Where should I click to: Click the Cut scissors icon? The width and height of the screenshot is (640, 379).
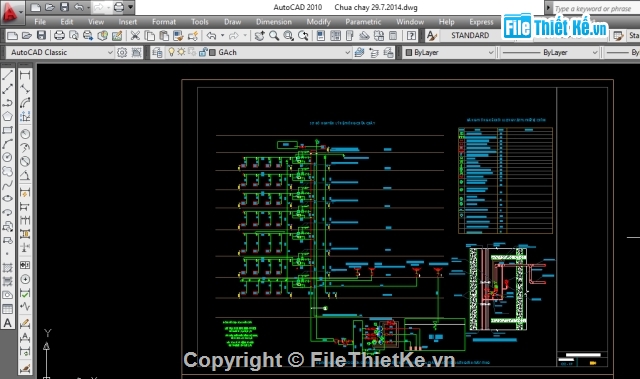[135, 36]
